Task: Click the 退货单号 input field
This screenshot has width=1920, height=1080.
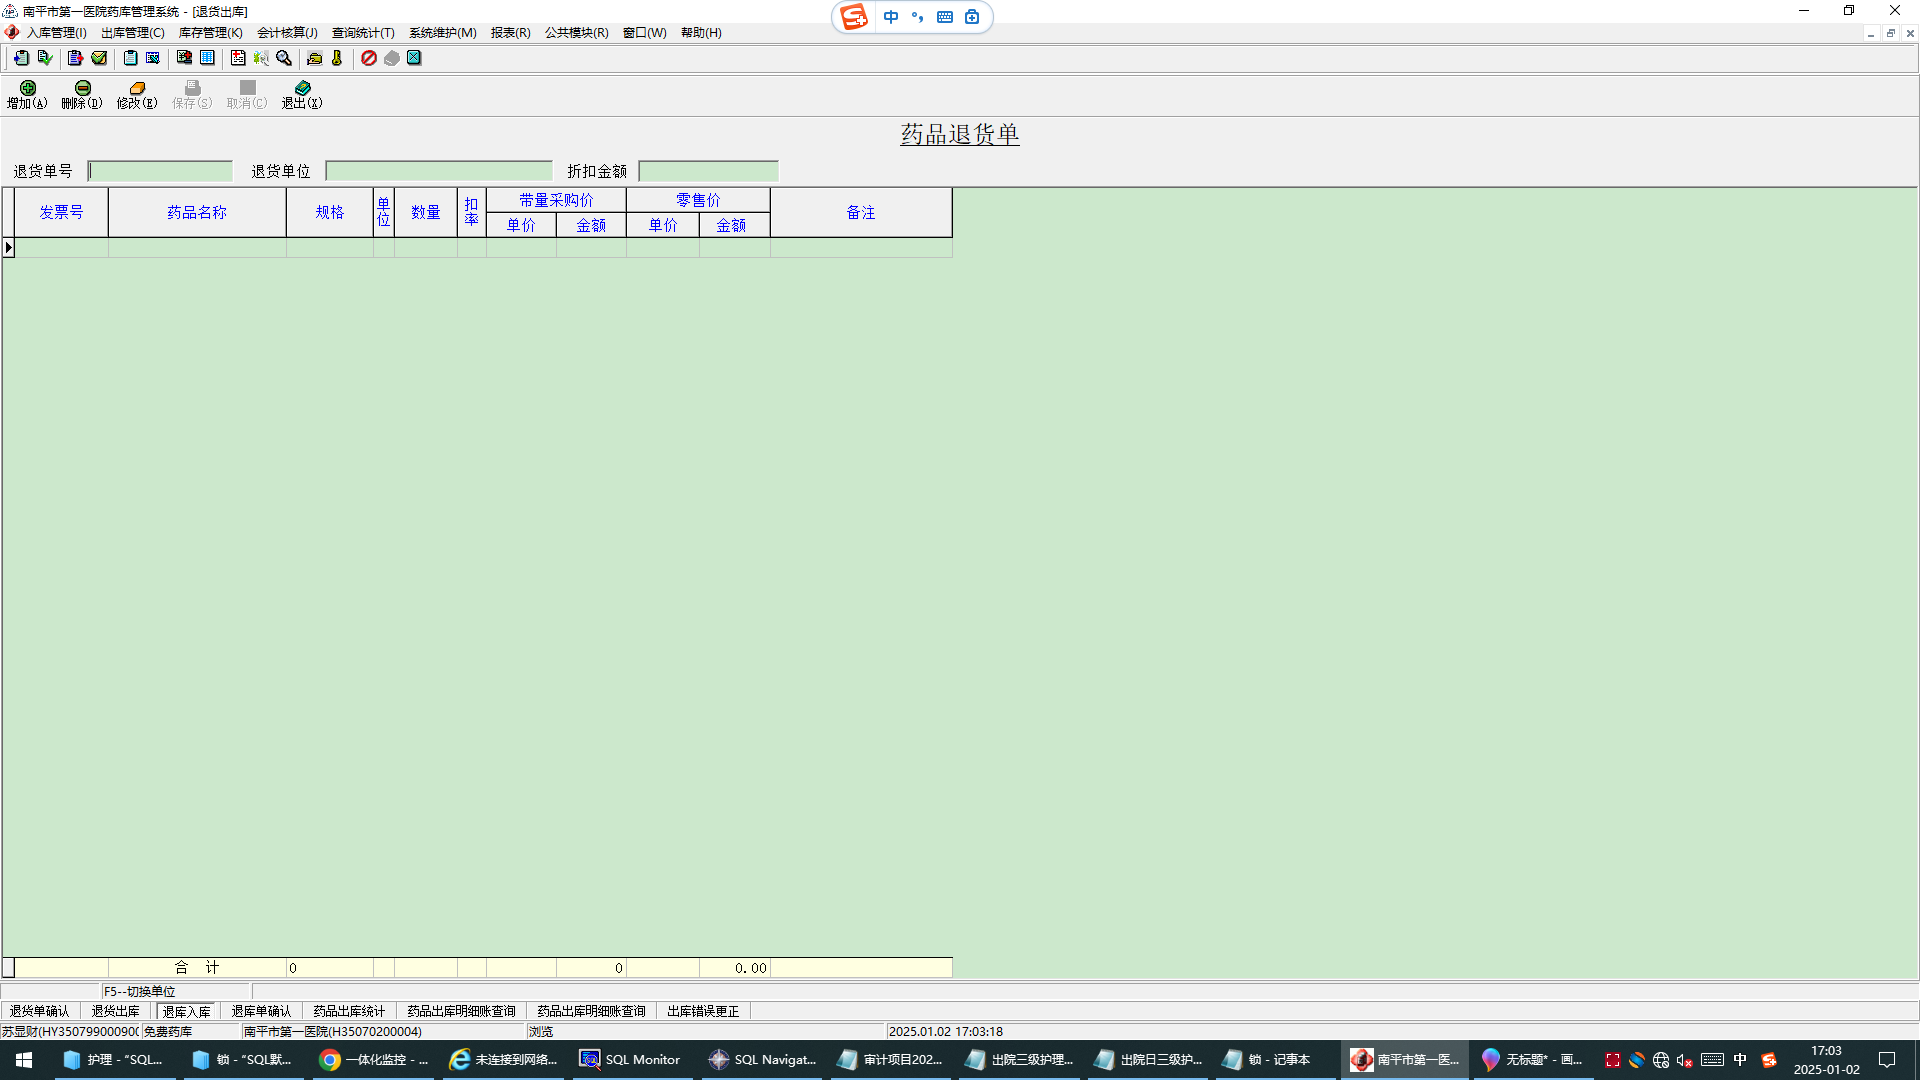Action: click(x=160, y=171)
